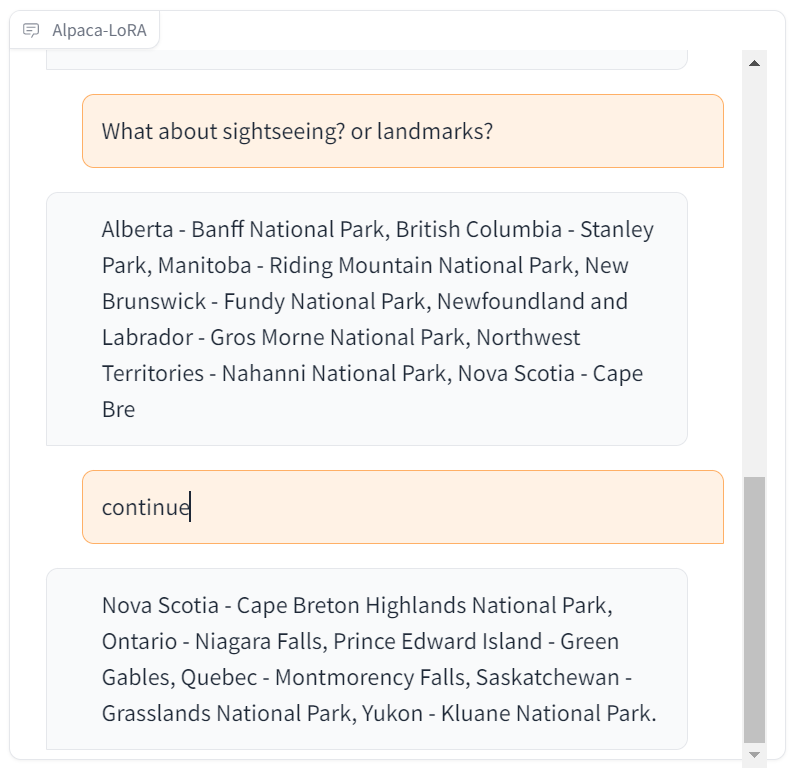The image size is (793, 782).
Task: Click at the text cursor after 'continue'
Action: 190,507
